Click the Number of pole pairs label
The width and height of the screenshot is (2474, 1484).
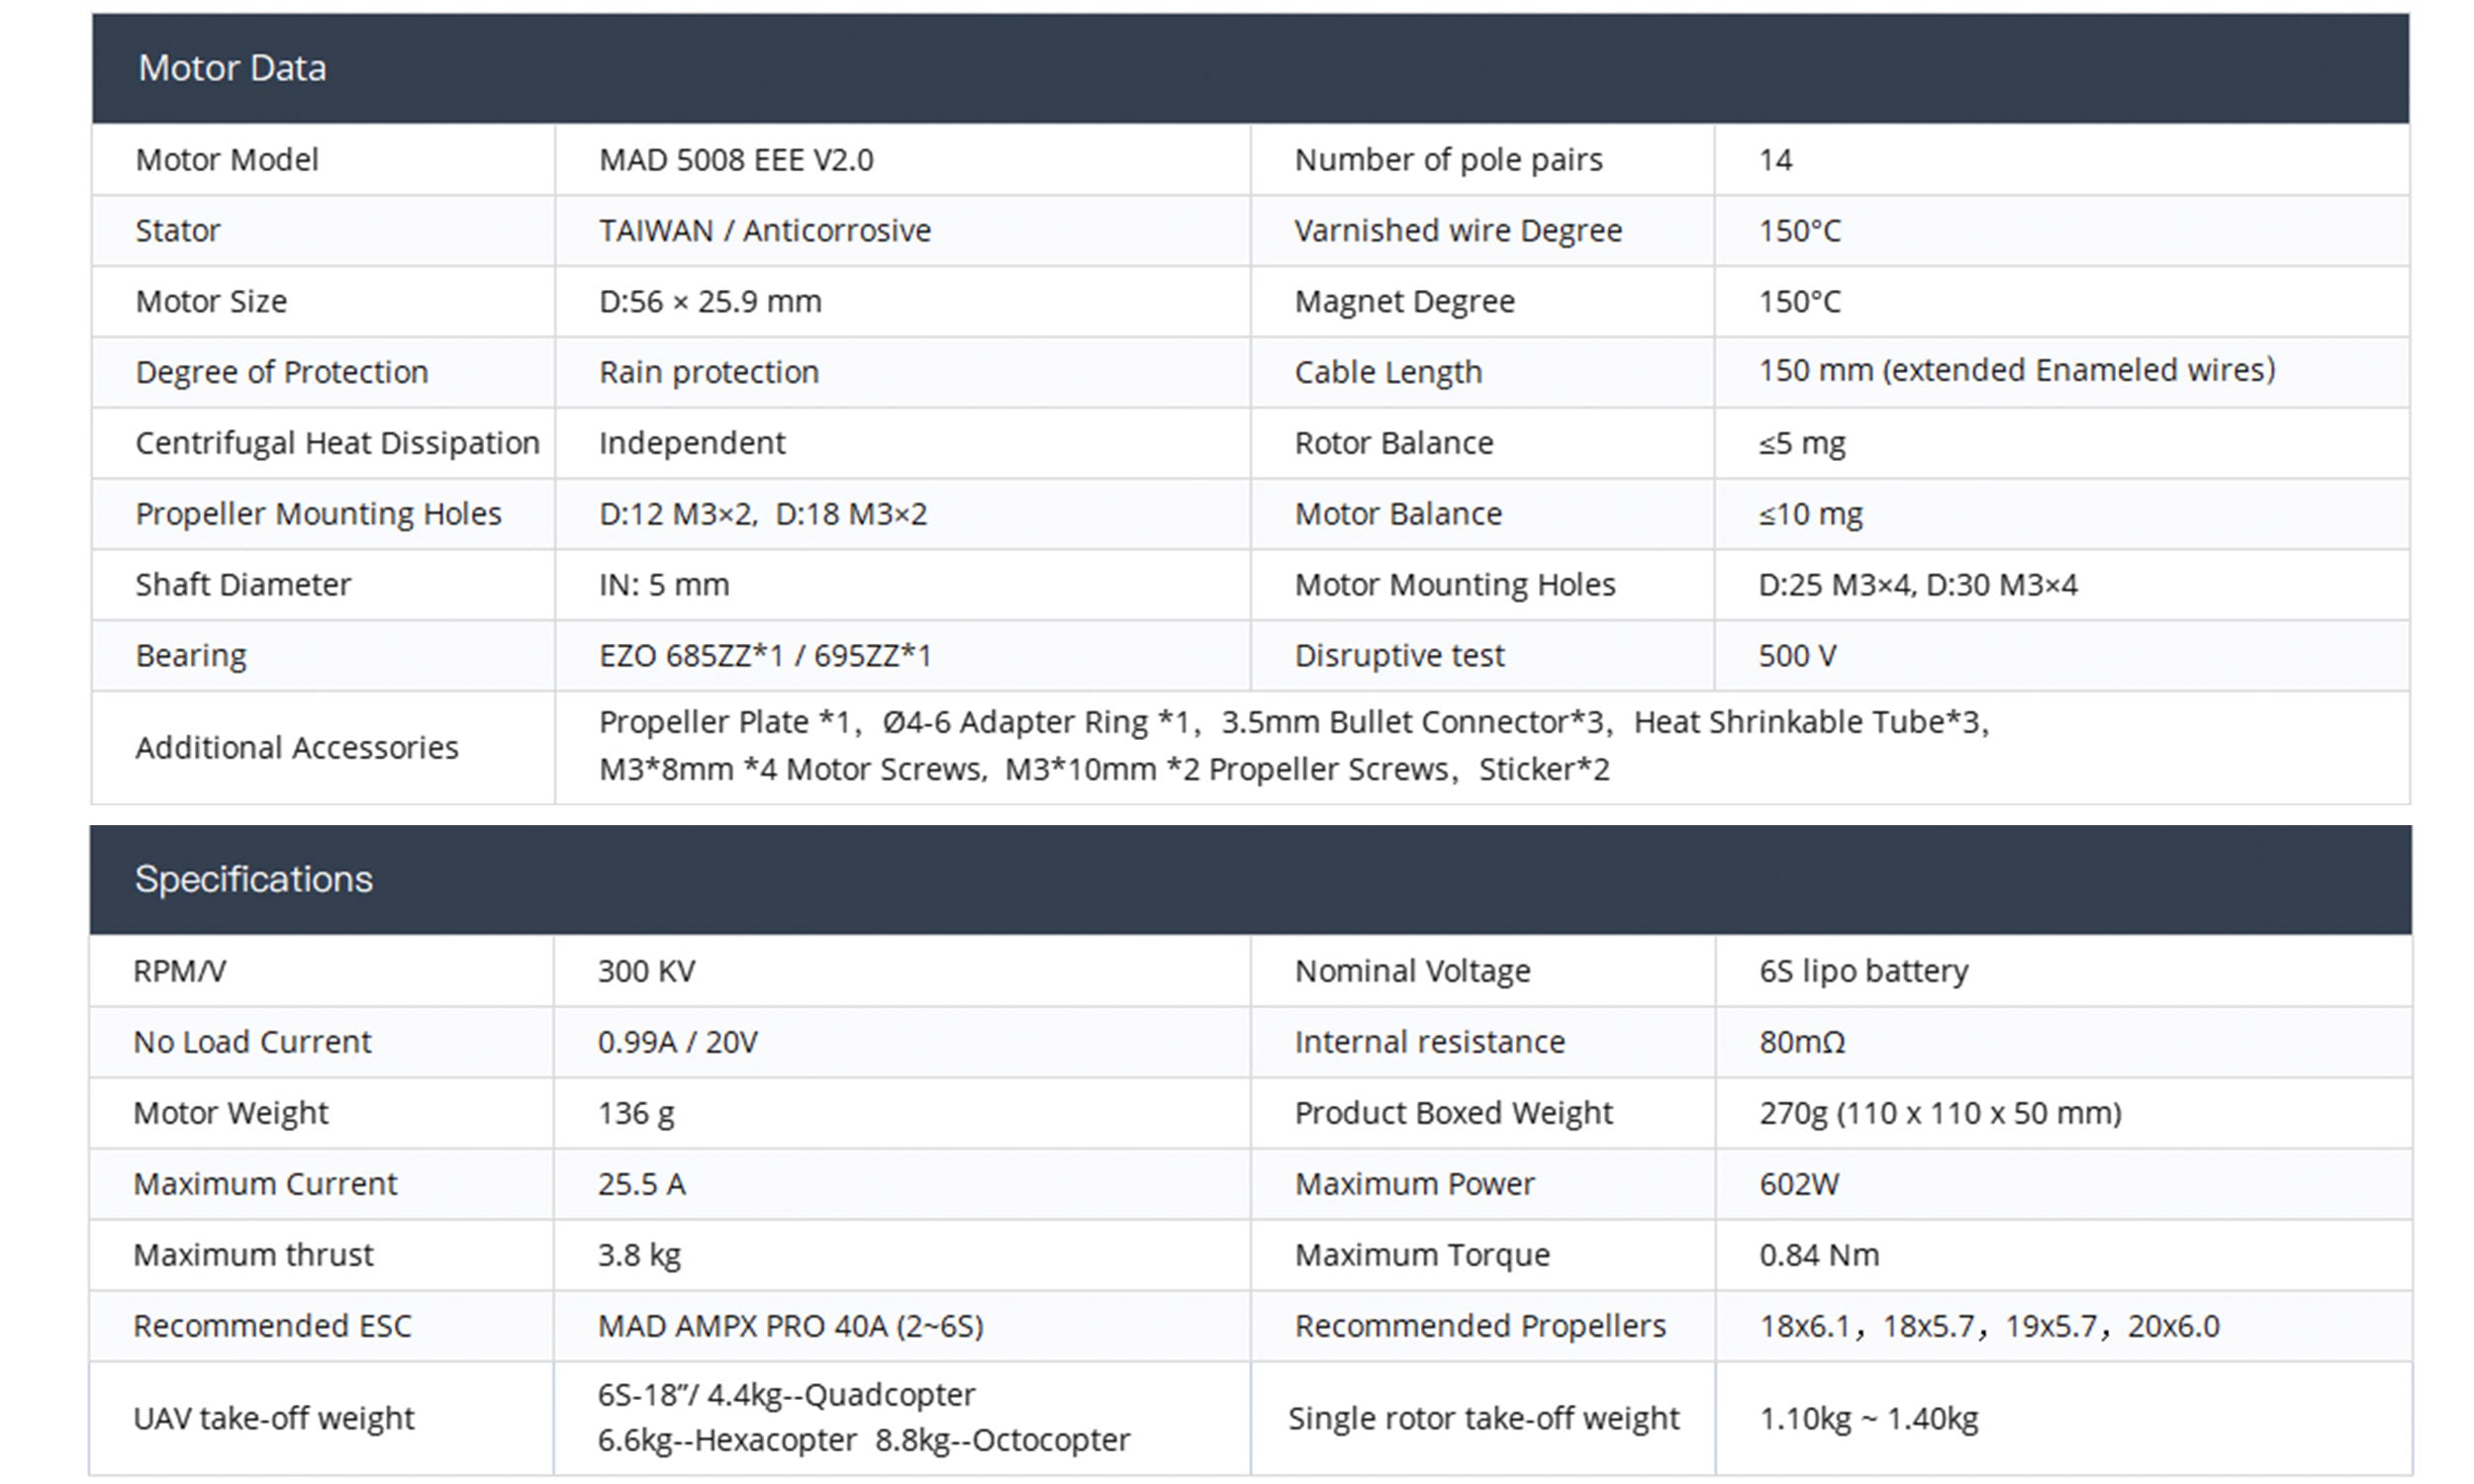[1448, 160]
